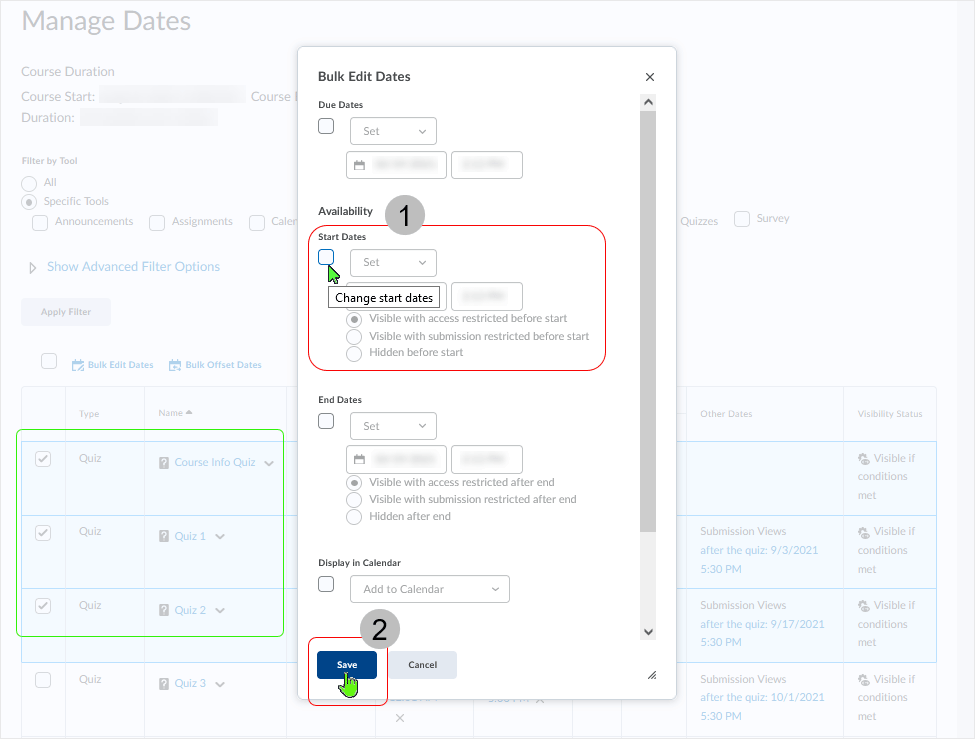Open the Course Info Quiz link

point(215,463)
